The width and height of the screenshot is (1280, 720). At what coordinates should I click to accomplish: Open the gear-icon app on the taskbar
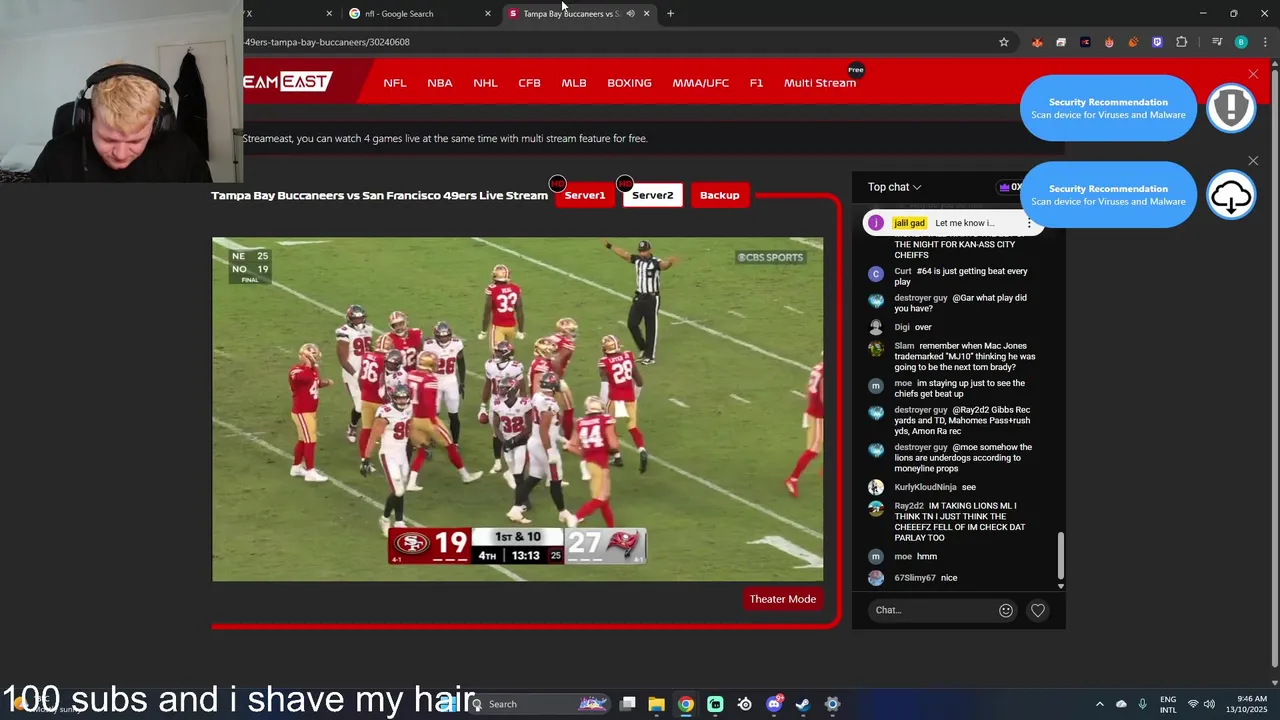[832, 704]
